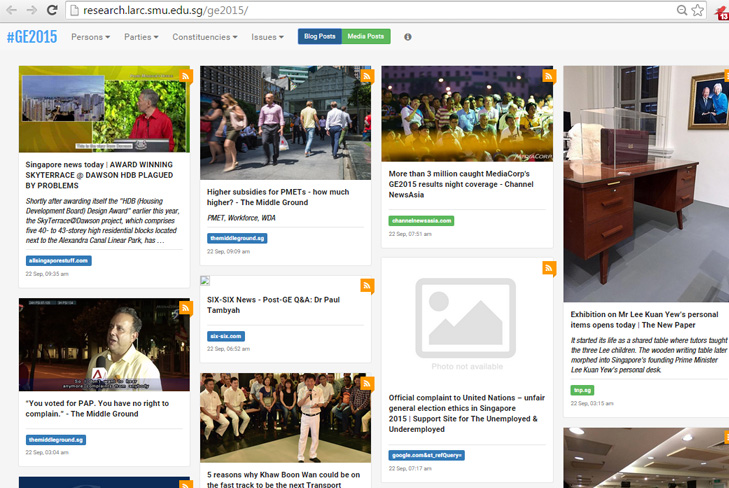Expand the Constituencies dropdown
The height and width of the screenshot is (488, 729).
[204, 37]
